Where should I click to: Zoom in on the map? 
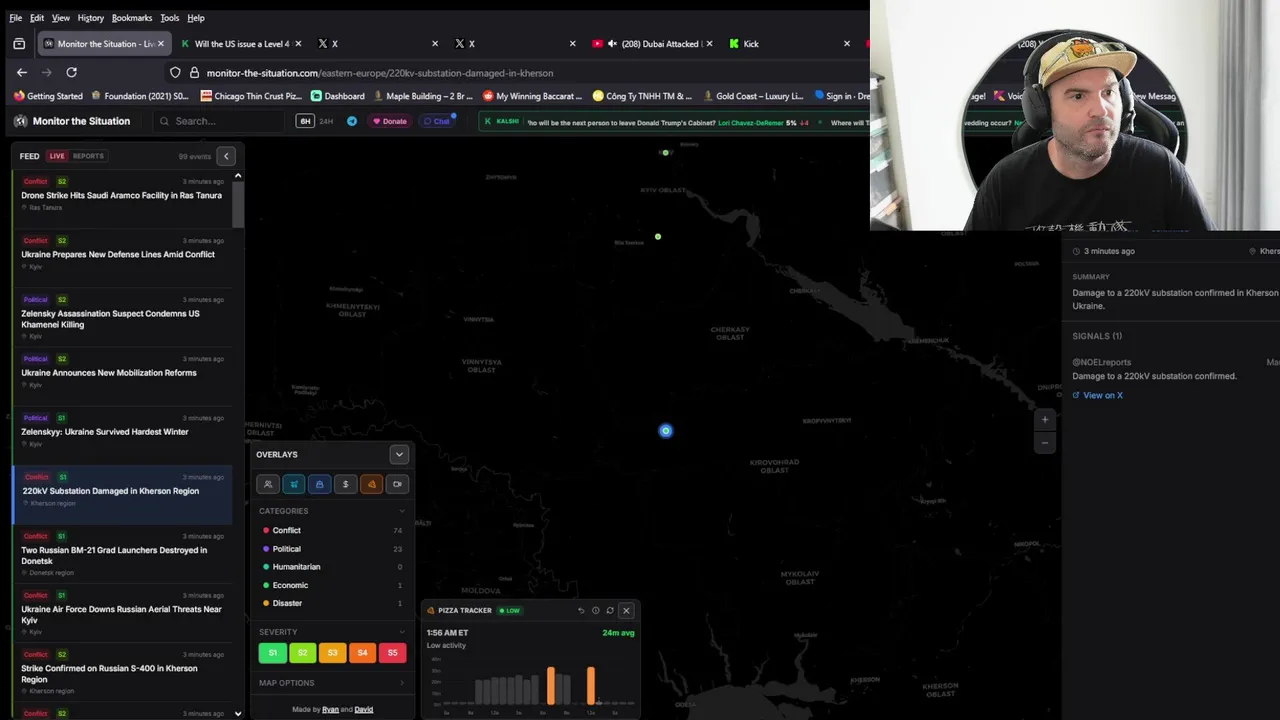click(x=1045, y=420)
